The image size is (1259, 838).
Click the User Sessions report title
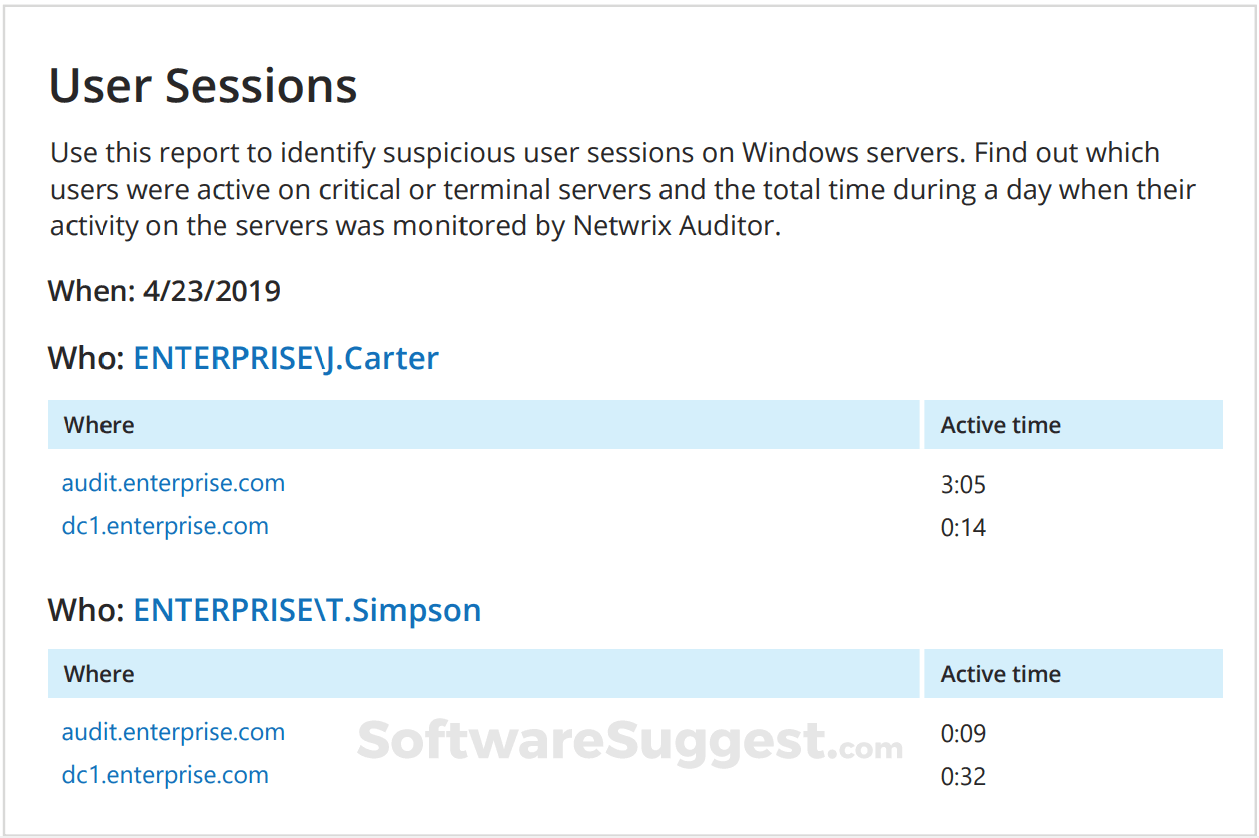point(203,85)
